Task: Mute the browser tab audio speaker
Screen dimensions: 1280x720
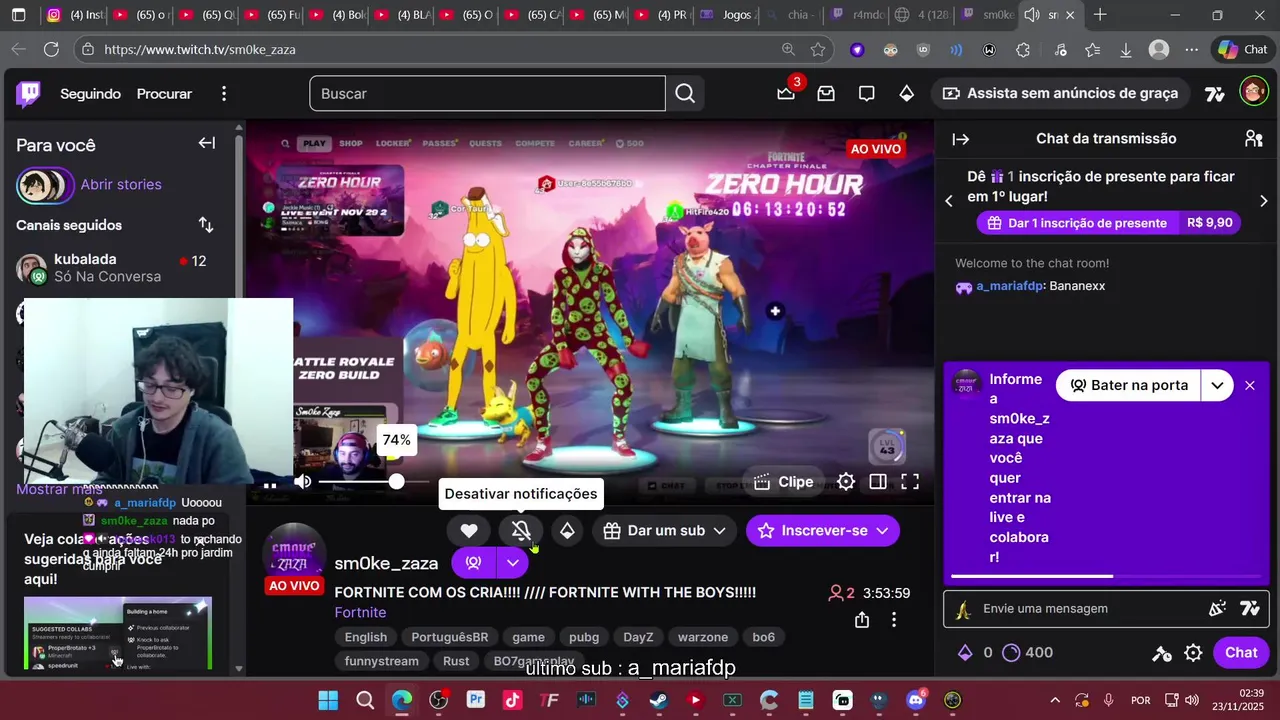Action: tap(1032, 15)
